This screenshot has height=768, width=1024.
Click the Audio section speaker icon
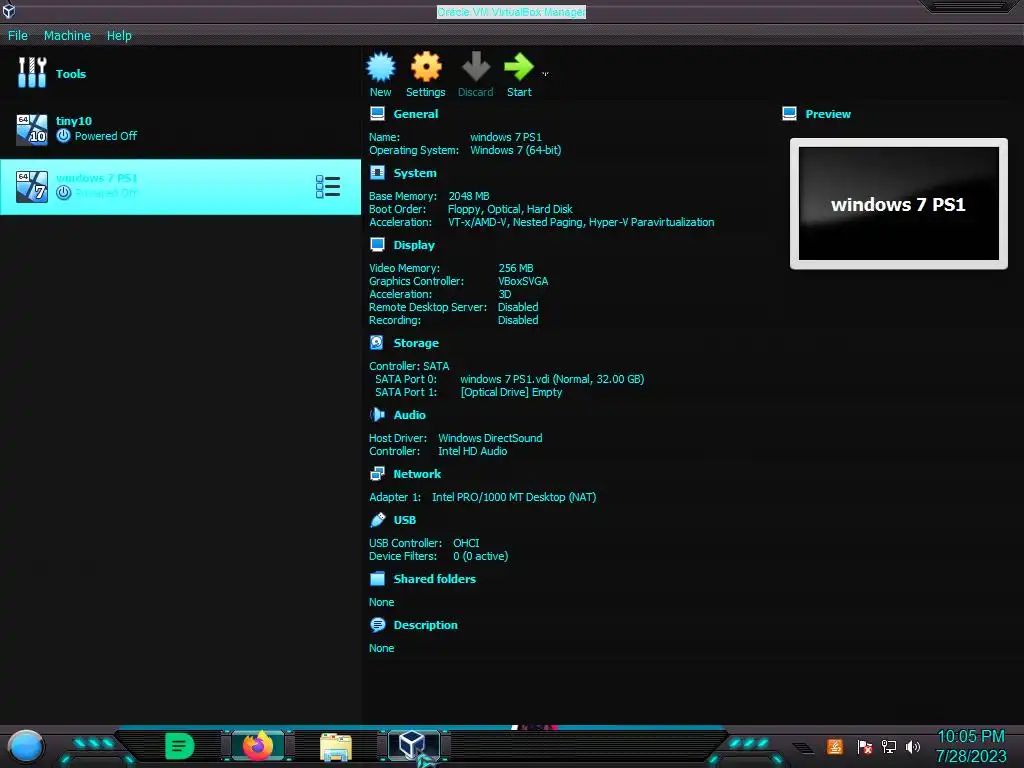click(x=377, y=415)
